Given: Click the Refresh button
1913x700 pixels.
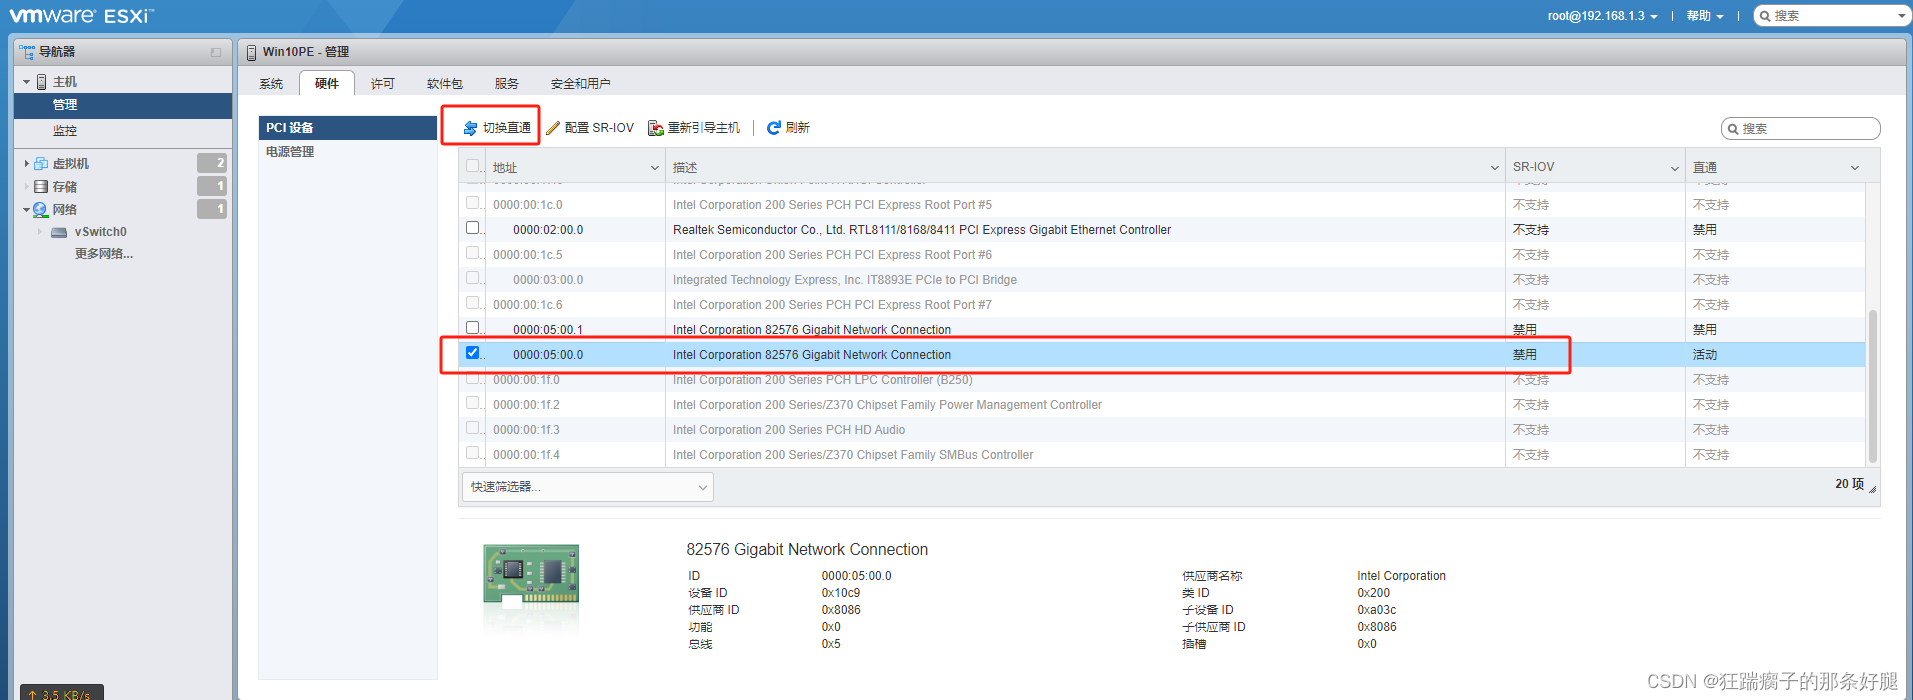Looking at the screenshot, I should (x=788, y=128).
